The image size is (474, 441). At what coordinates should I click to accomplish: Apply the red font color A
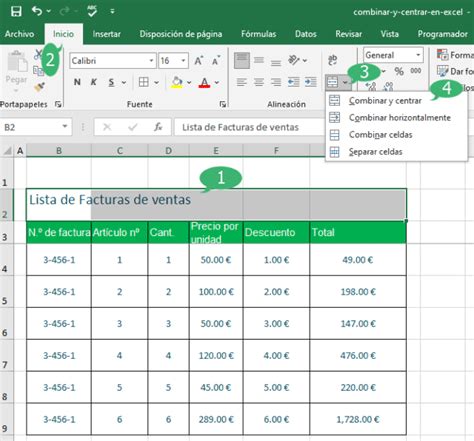tap(204, 82)
